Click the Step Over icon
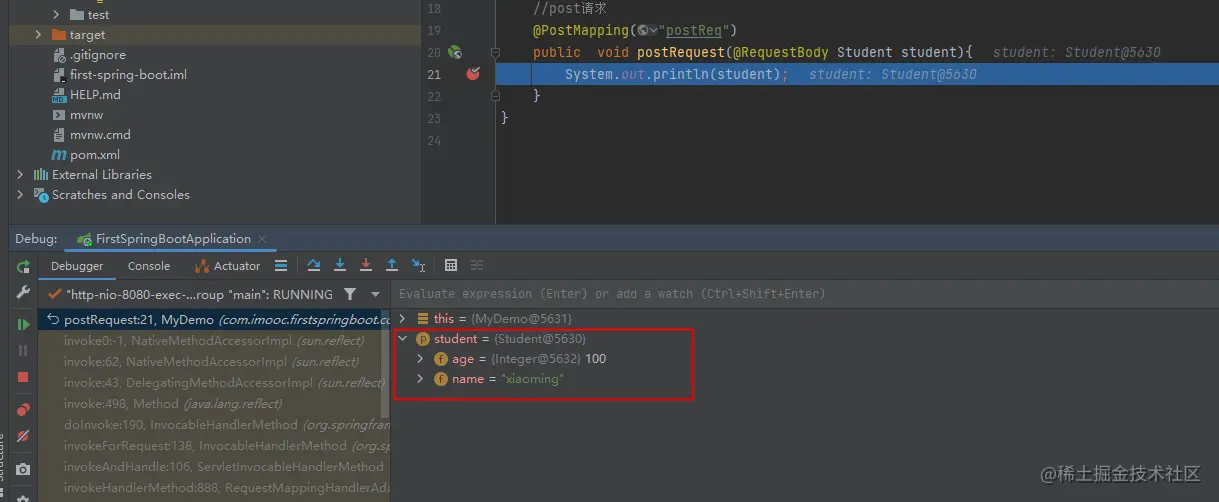The width and height of the screenshot is (1219, 502). [x=314, y=266]
